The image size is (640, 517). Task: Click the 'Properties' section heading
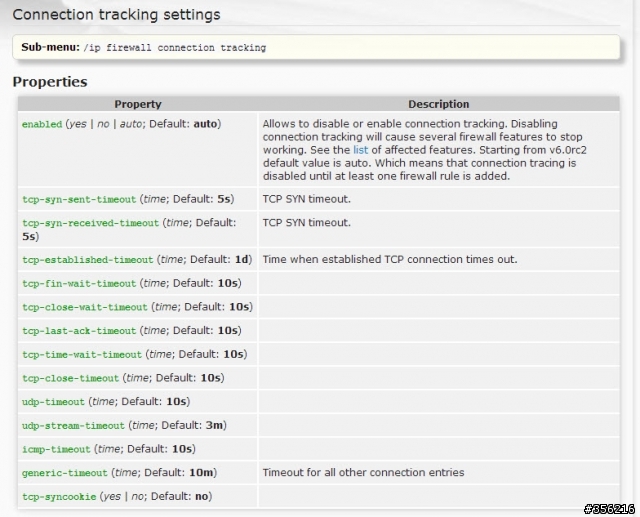pos(50,82)
